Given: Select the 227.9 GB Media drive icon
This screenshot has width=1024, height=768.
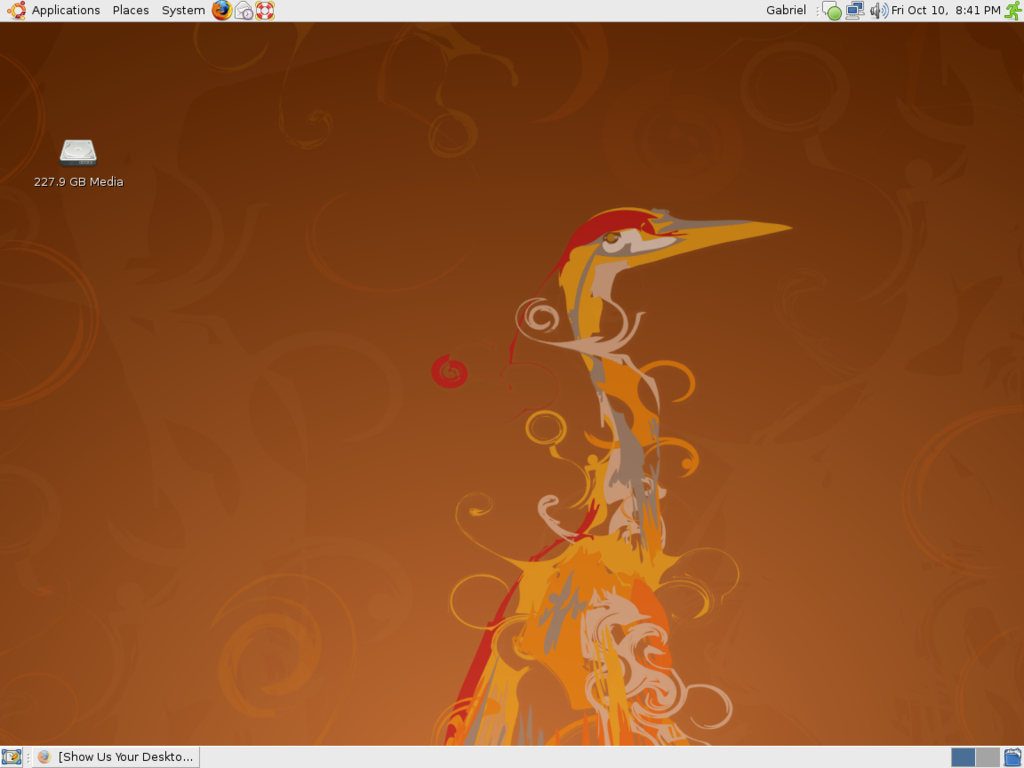Looking at the screenshot, I should coord(78,163).
